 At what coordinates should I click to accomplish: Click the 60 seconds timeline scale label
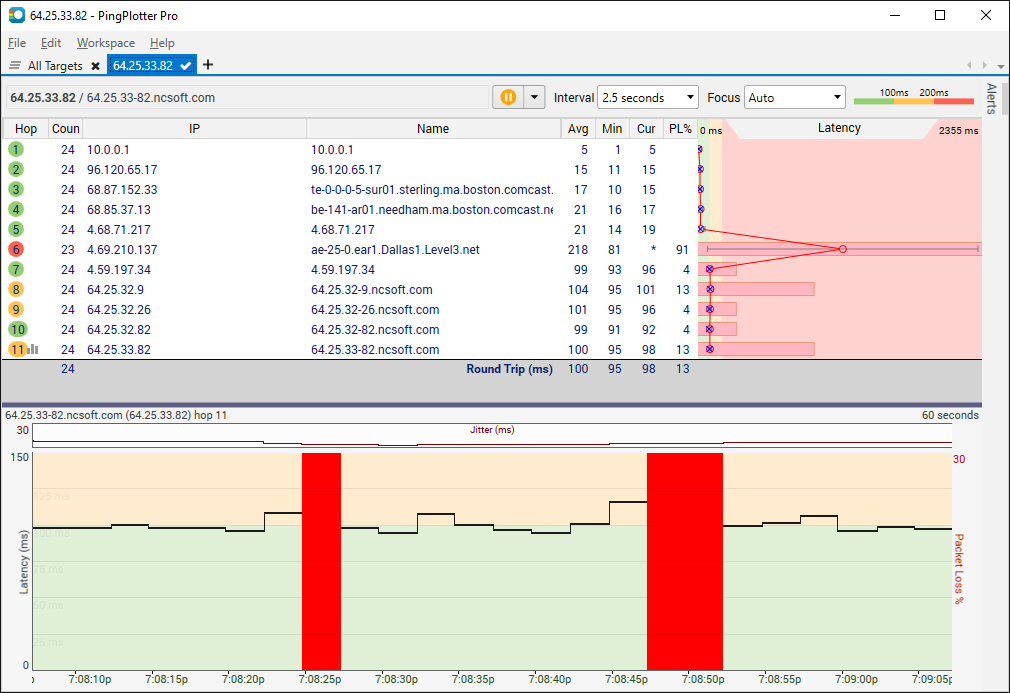[x=950, y=415]
